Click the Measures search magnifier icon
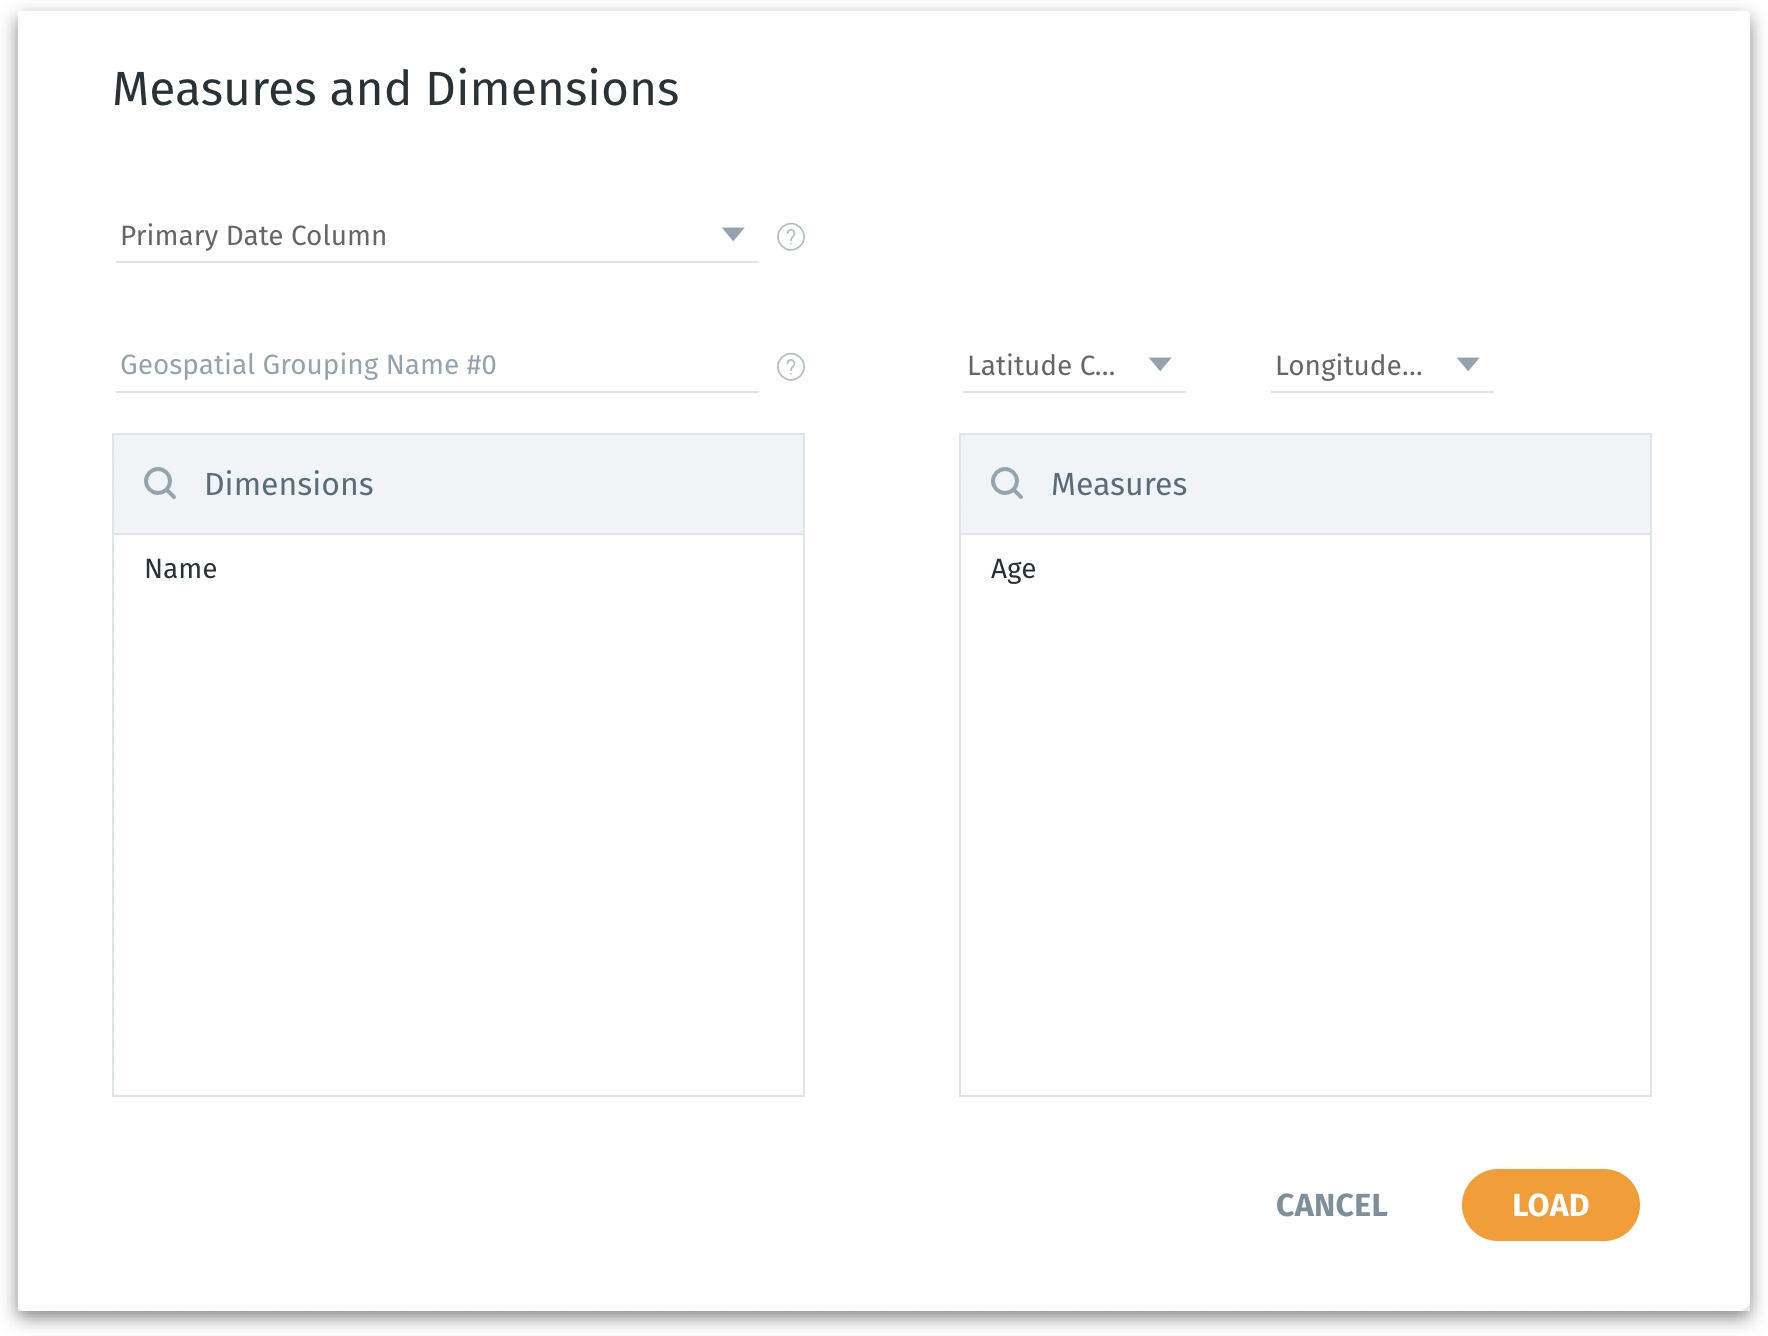 pyautogui.click(x=1006, y=484)
